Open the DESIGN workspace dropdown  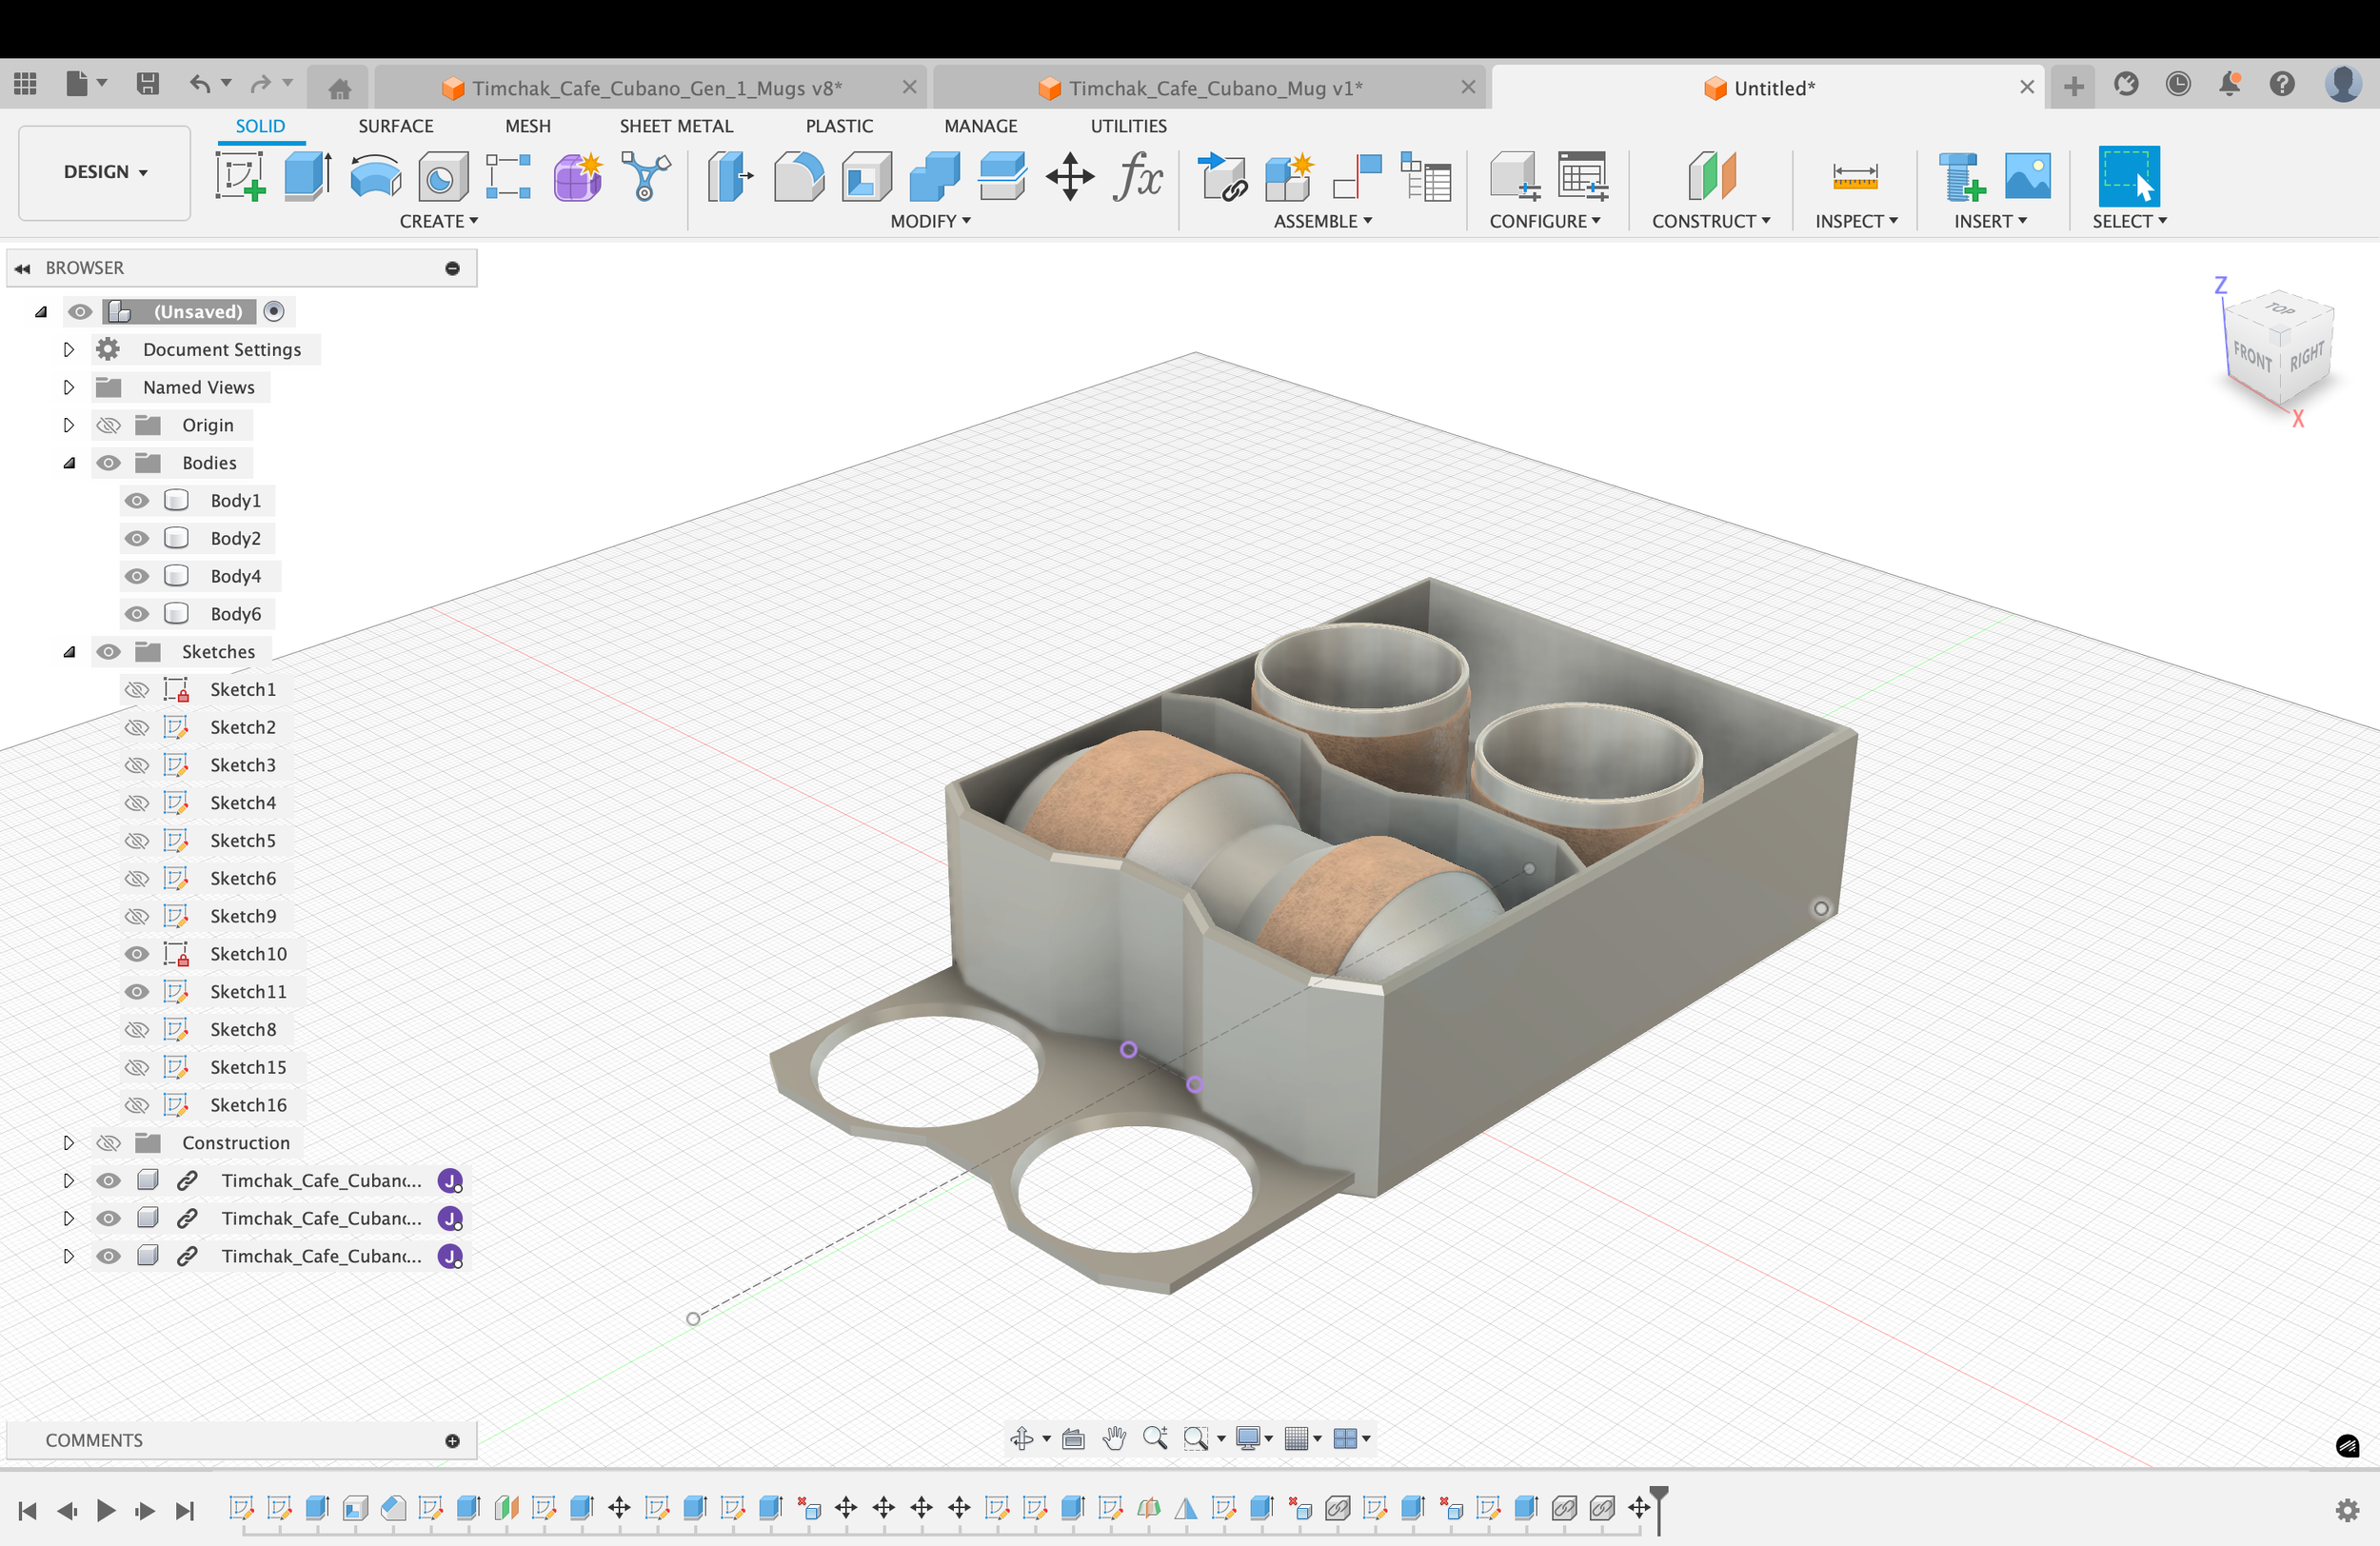(x=104, y=172)
